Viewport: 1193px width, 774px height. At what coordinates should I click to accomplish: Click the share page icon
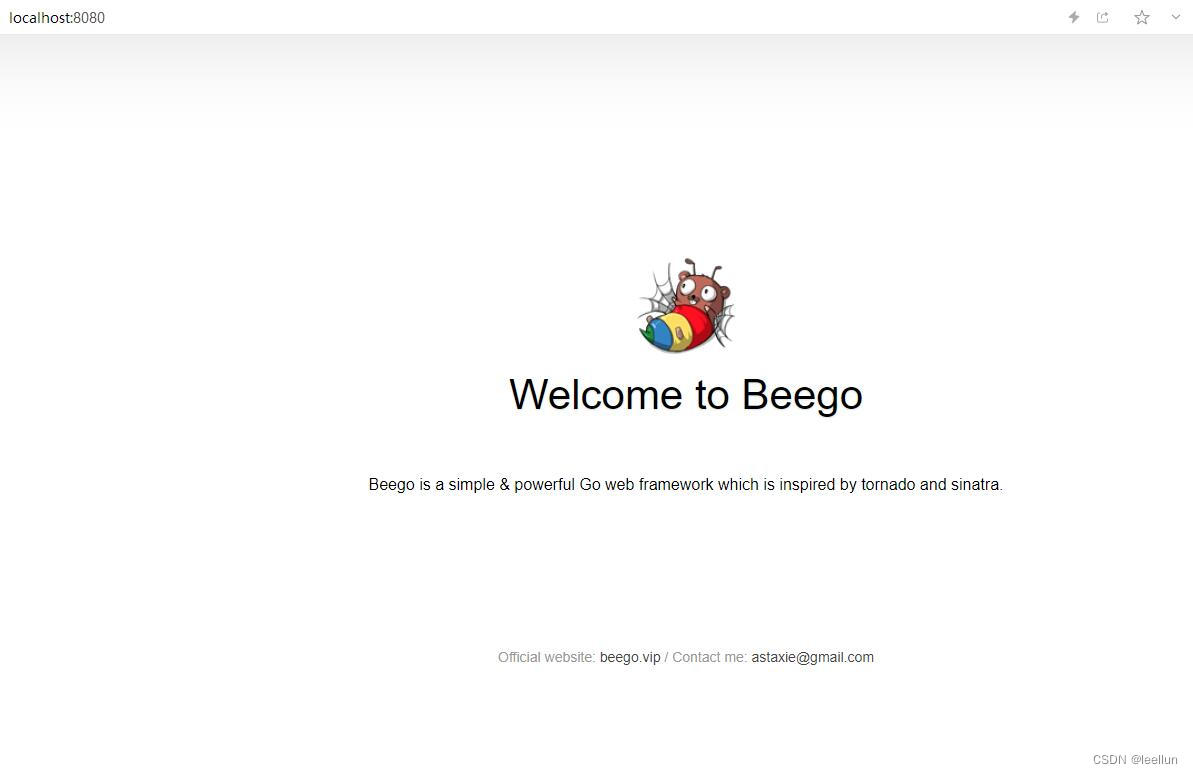pyautogui.click(x=1102, y=17)
